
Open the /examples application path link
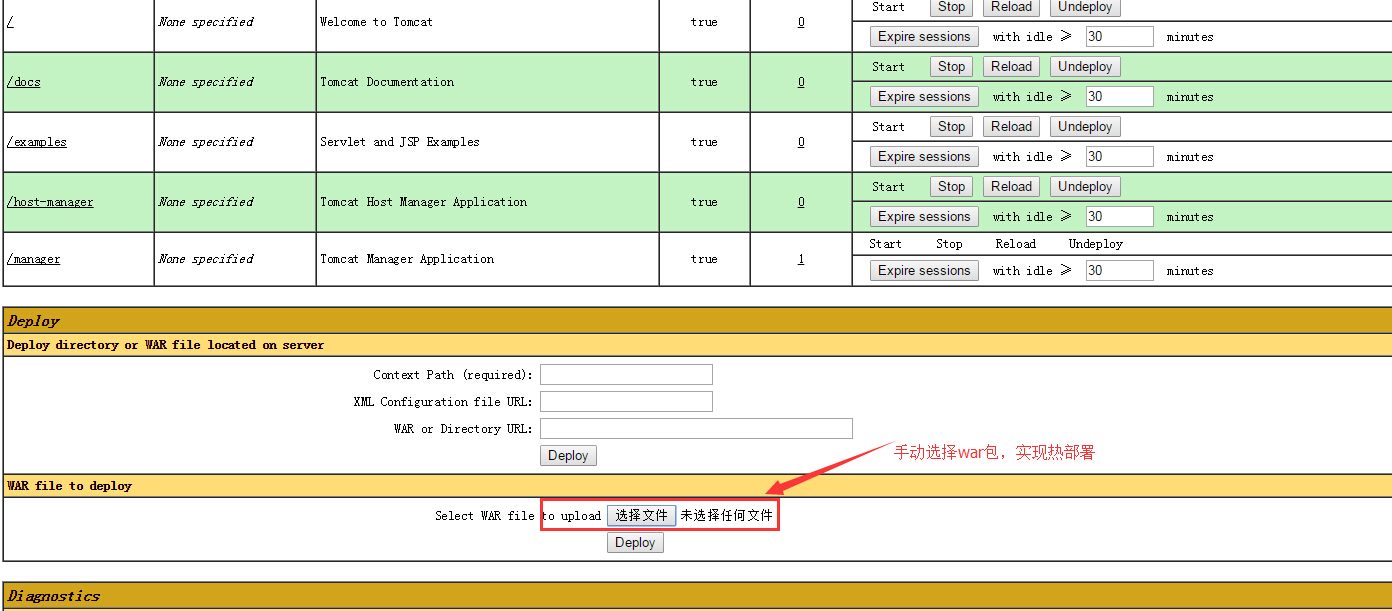pyautogui.click(x=37, y=142)
